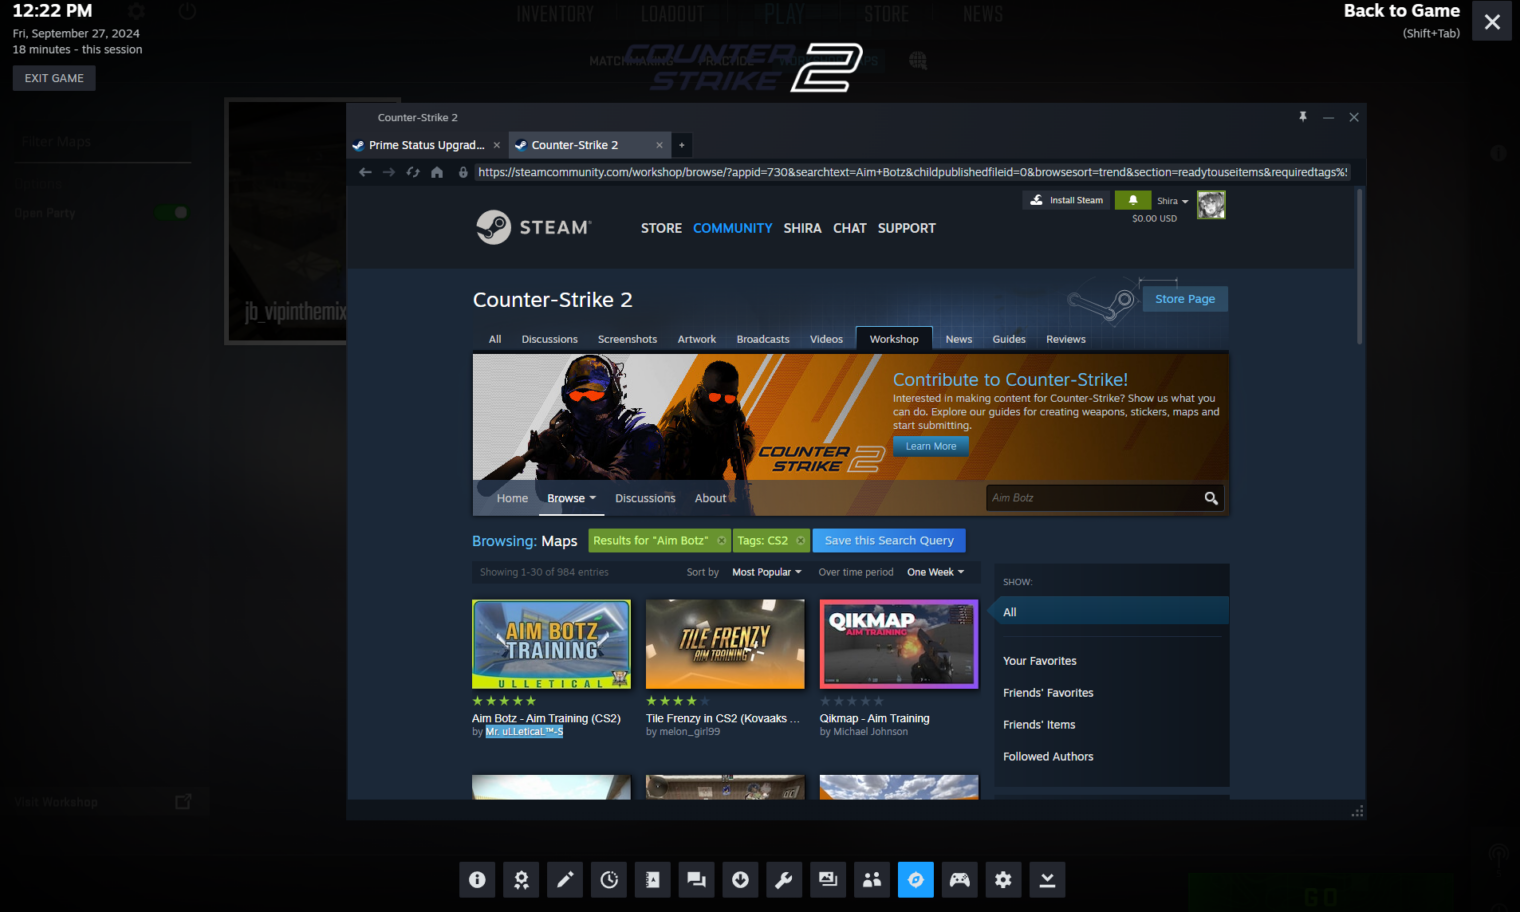
Task: Select the Broadcasts tab
Action: tap(763, 339)
